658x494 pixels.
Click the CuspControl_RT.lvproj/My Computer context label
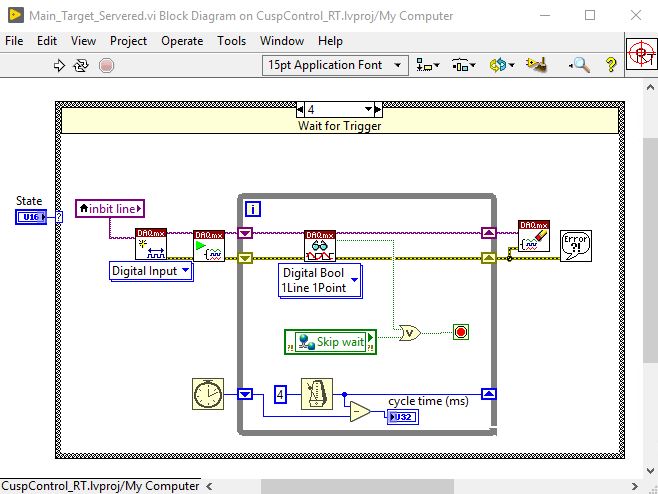click(100, 486)
